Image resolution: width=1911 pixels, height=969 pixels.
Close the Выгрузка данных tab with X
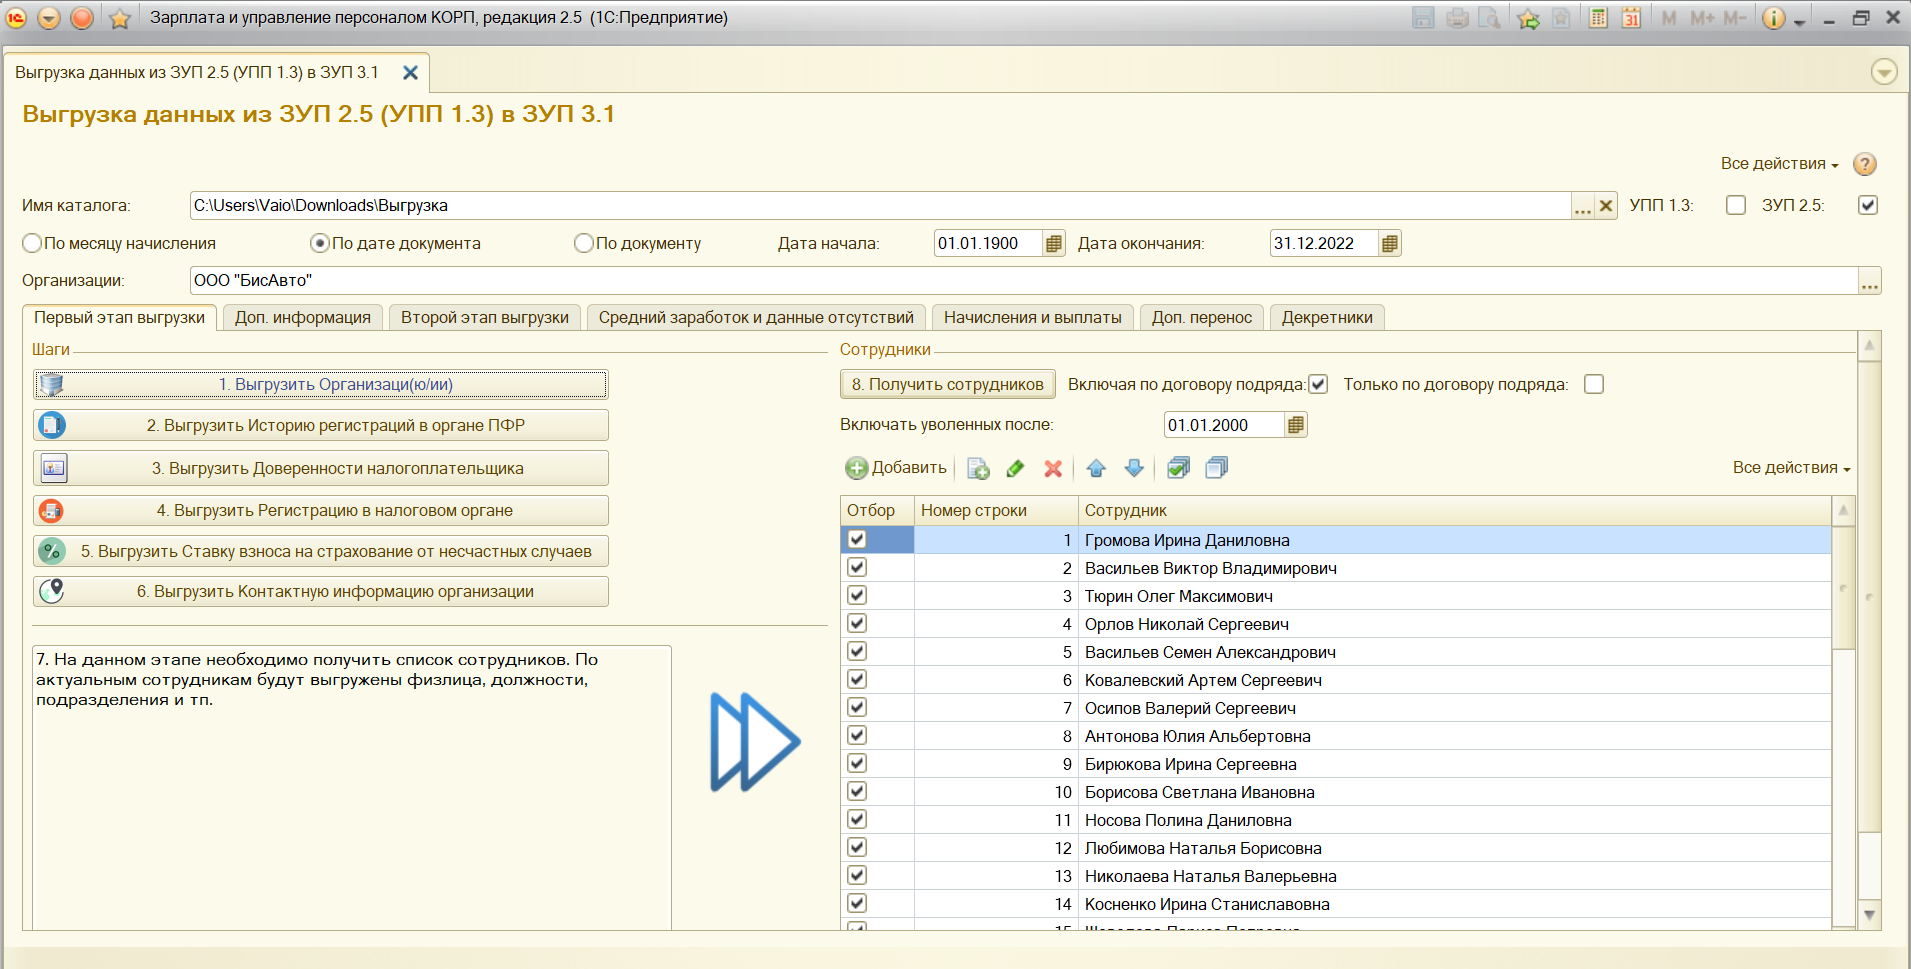410,73
